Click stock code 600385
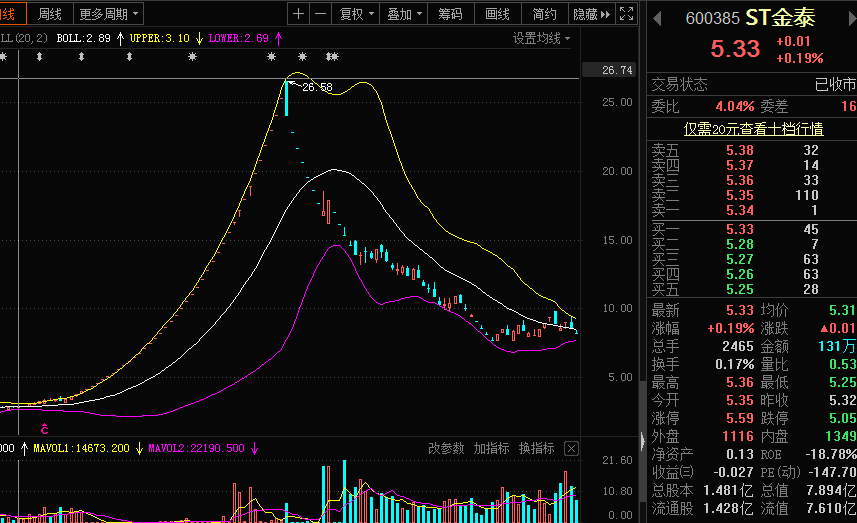The height and width of the screenshot is (523, 857). (712, 19)
